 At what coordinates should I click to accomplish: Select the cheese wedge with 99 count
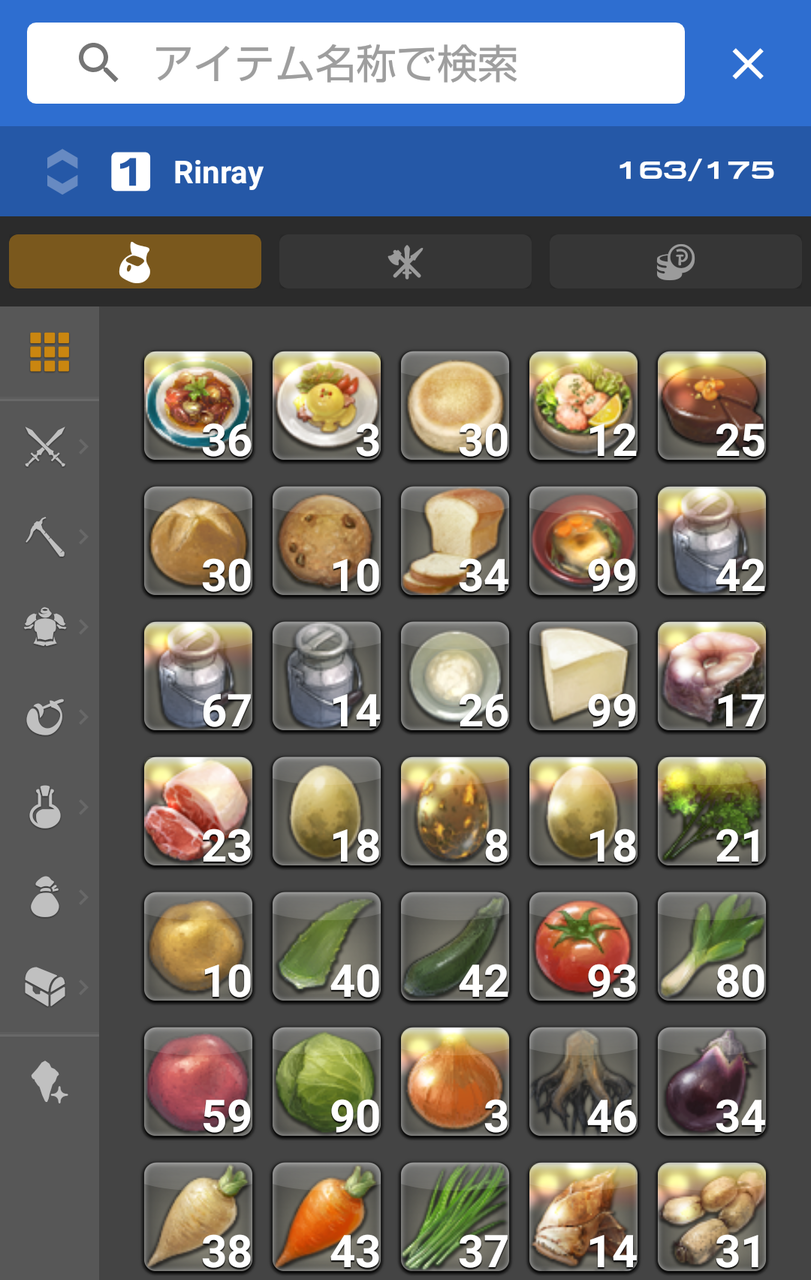(x=583, y=677)
